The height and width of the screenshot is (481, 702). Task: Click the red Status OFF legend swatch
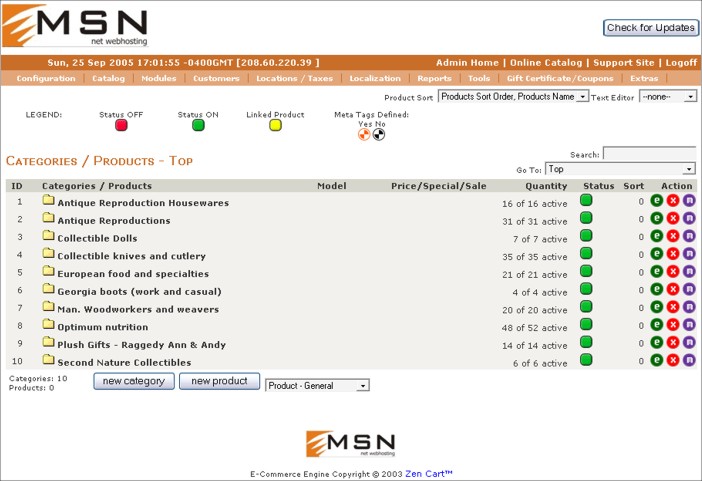click(x=121, y=125)
